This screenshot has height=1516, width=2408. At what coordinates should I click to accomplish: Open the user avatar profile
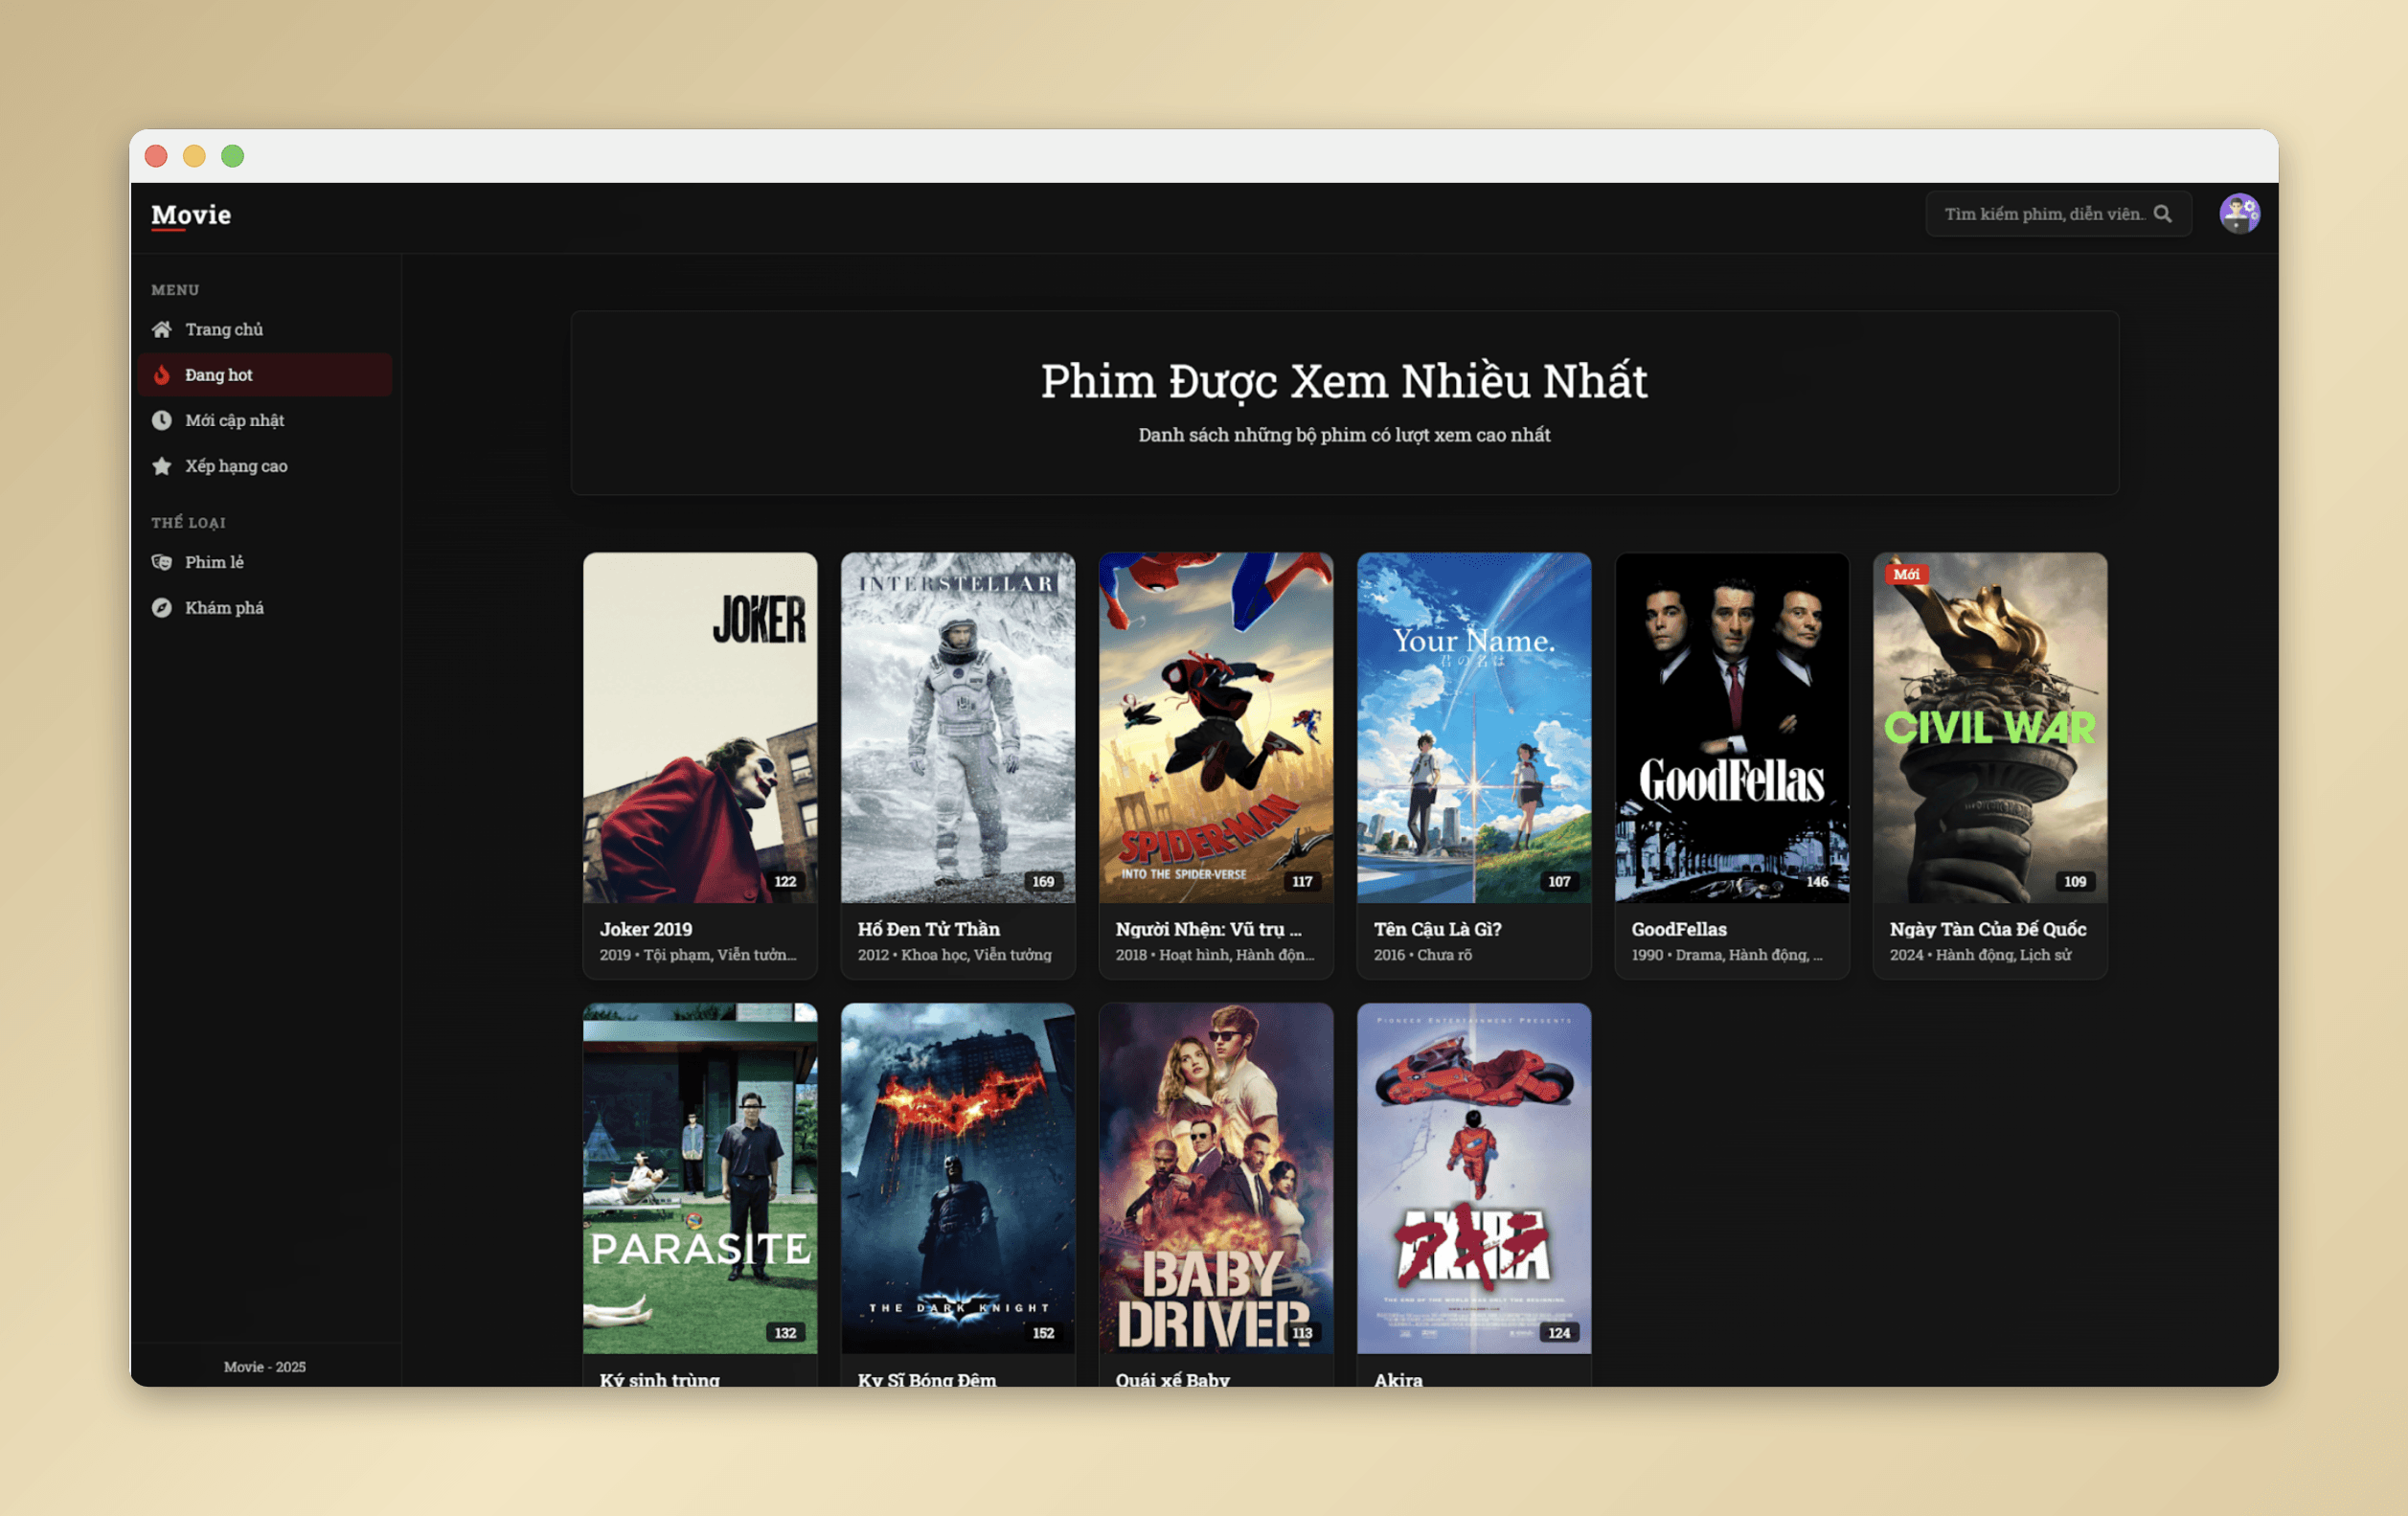pos(2239,214)
